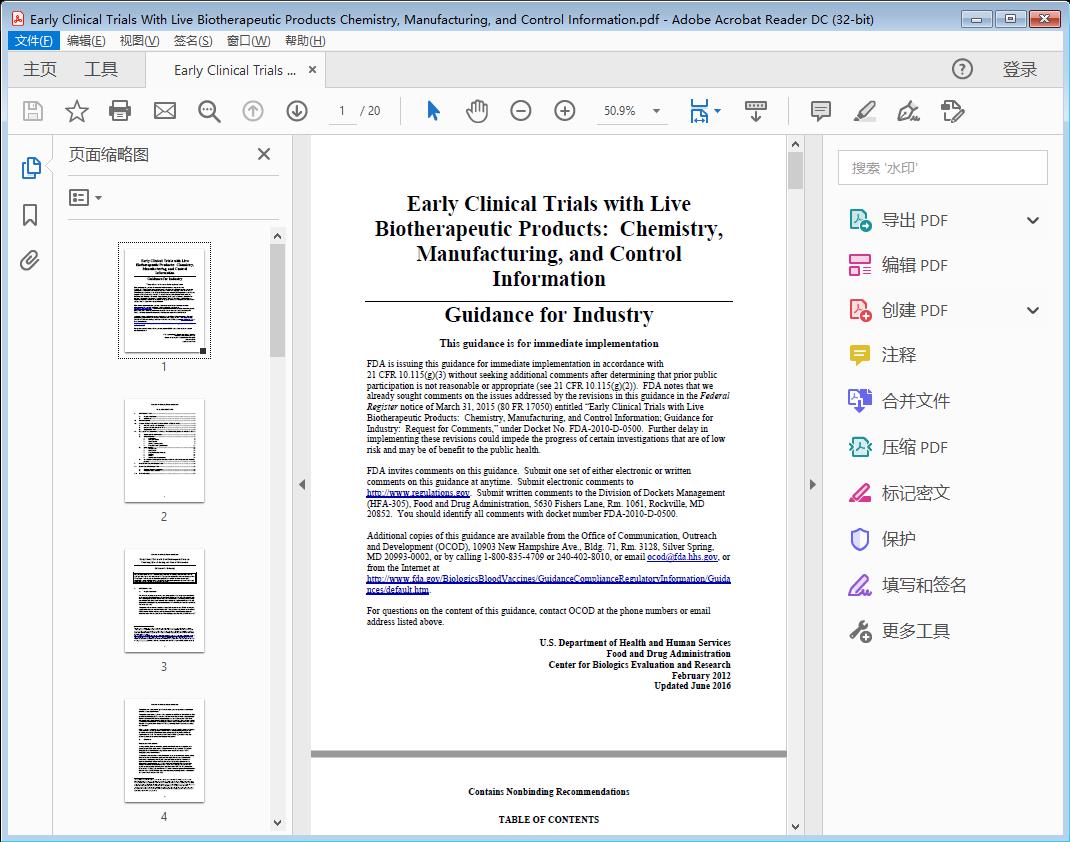Expand the 导出PDF options chevron
The image size is (1070, 842).
(x=1032, y=219)
